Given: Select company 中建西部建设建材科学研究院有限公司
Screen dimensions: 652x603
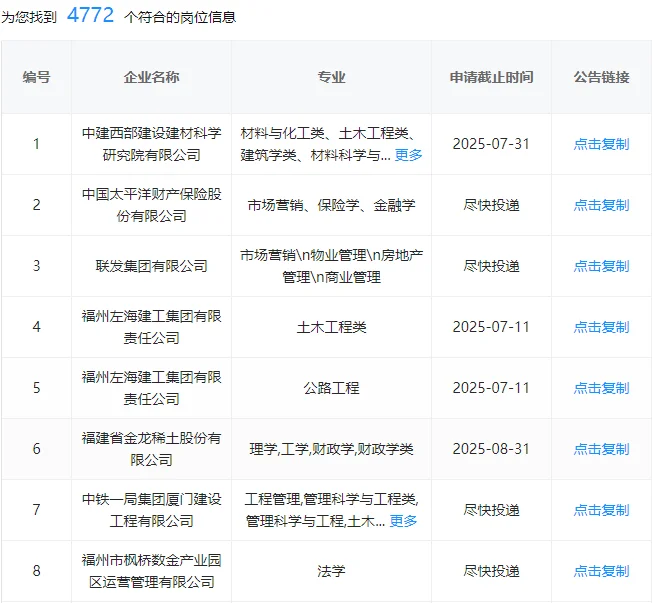Looking at the screenshot, I should click(x=151, y=144).
